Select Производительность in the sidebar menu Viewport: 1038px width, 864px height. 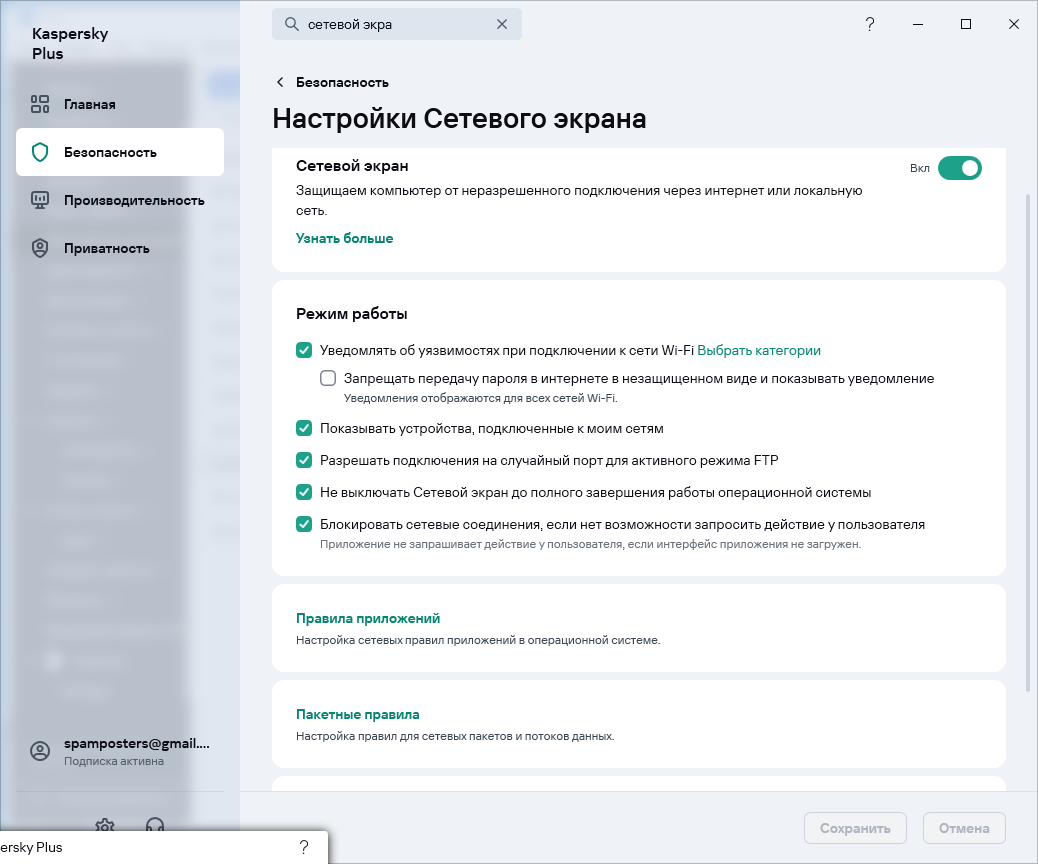click(x=134, y=200)
